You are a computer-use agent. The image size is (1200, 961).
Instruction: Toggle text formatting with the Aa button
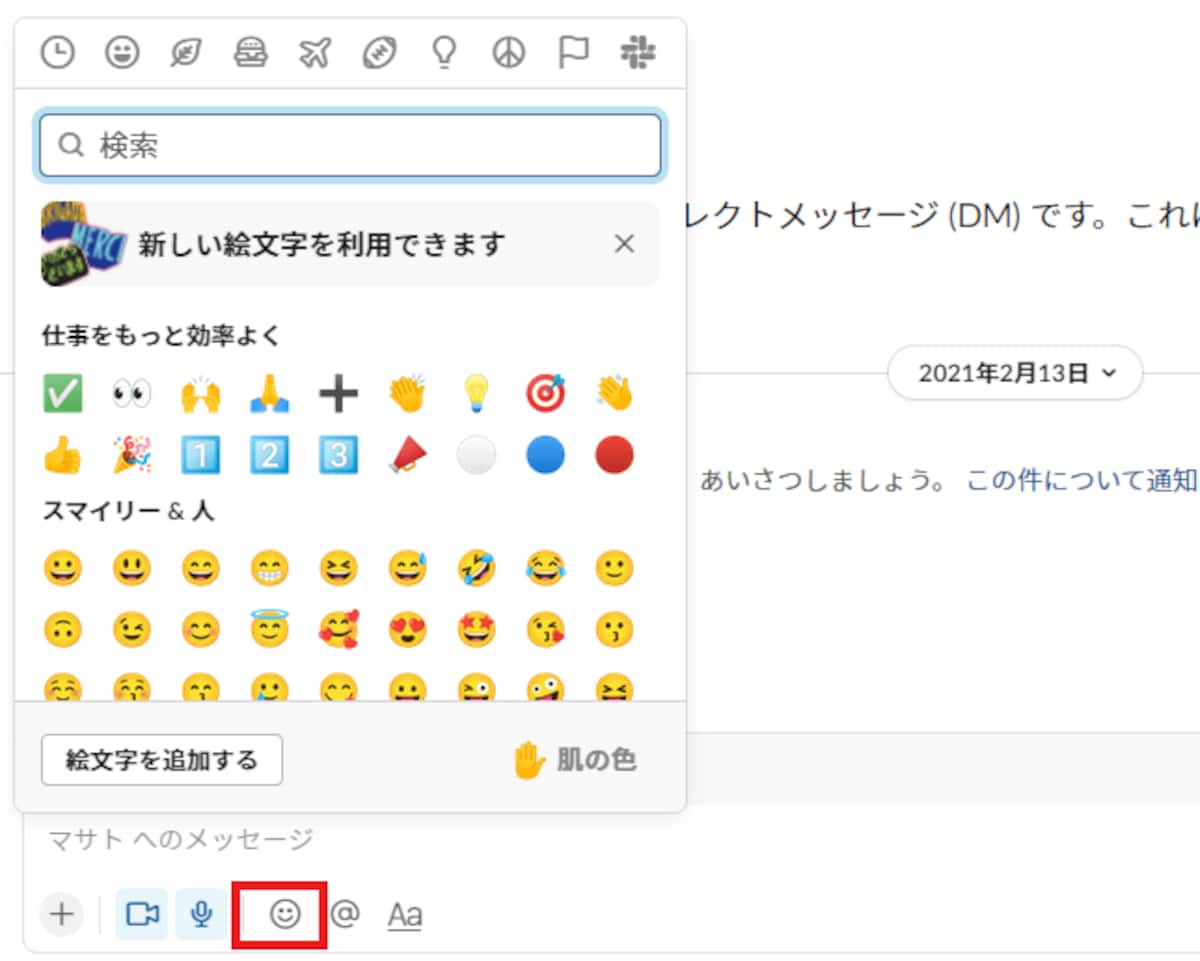[405, 914]
